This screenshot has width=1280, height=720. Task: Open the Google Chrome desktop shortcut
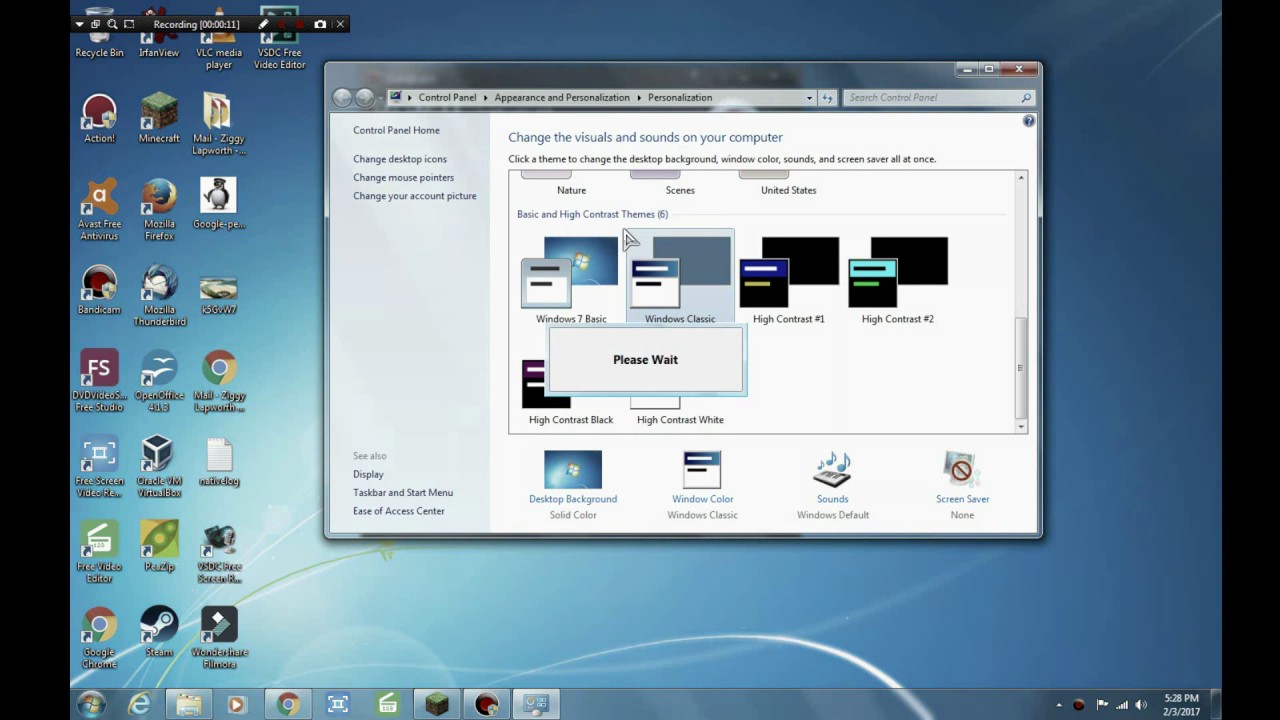pyautogui.click(x=99, y=638)
